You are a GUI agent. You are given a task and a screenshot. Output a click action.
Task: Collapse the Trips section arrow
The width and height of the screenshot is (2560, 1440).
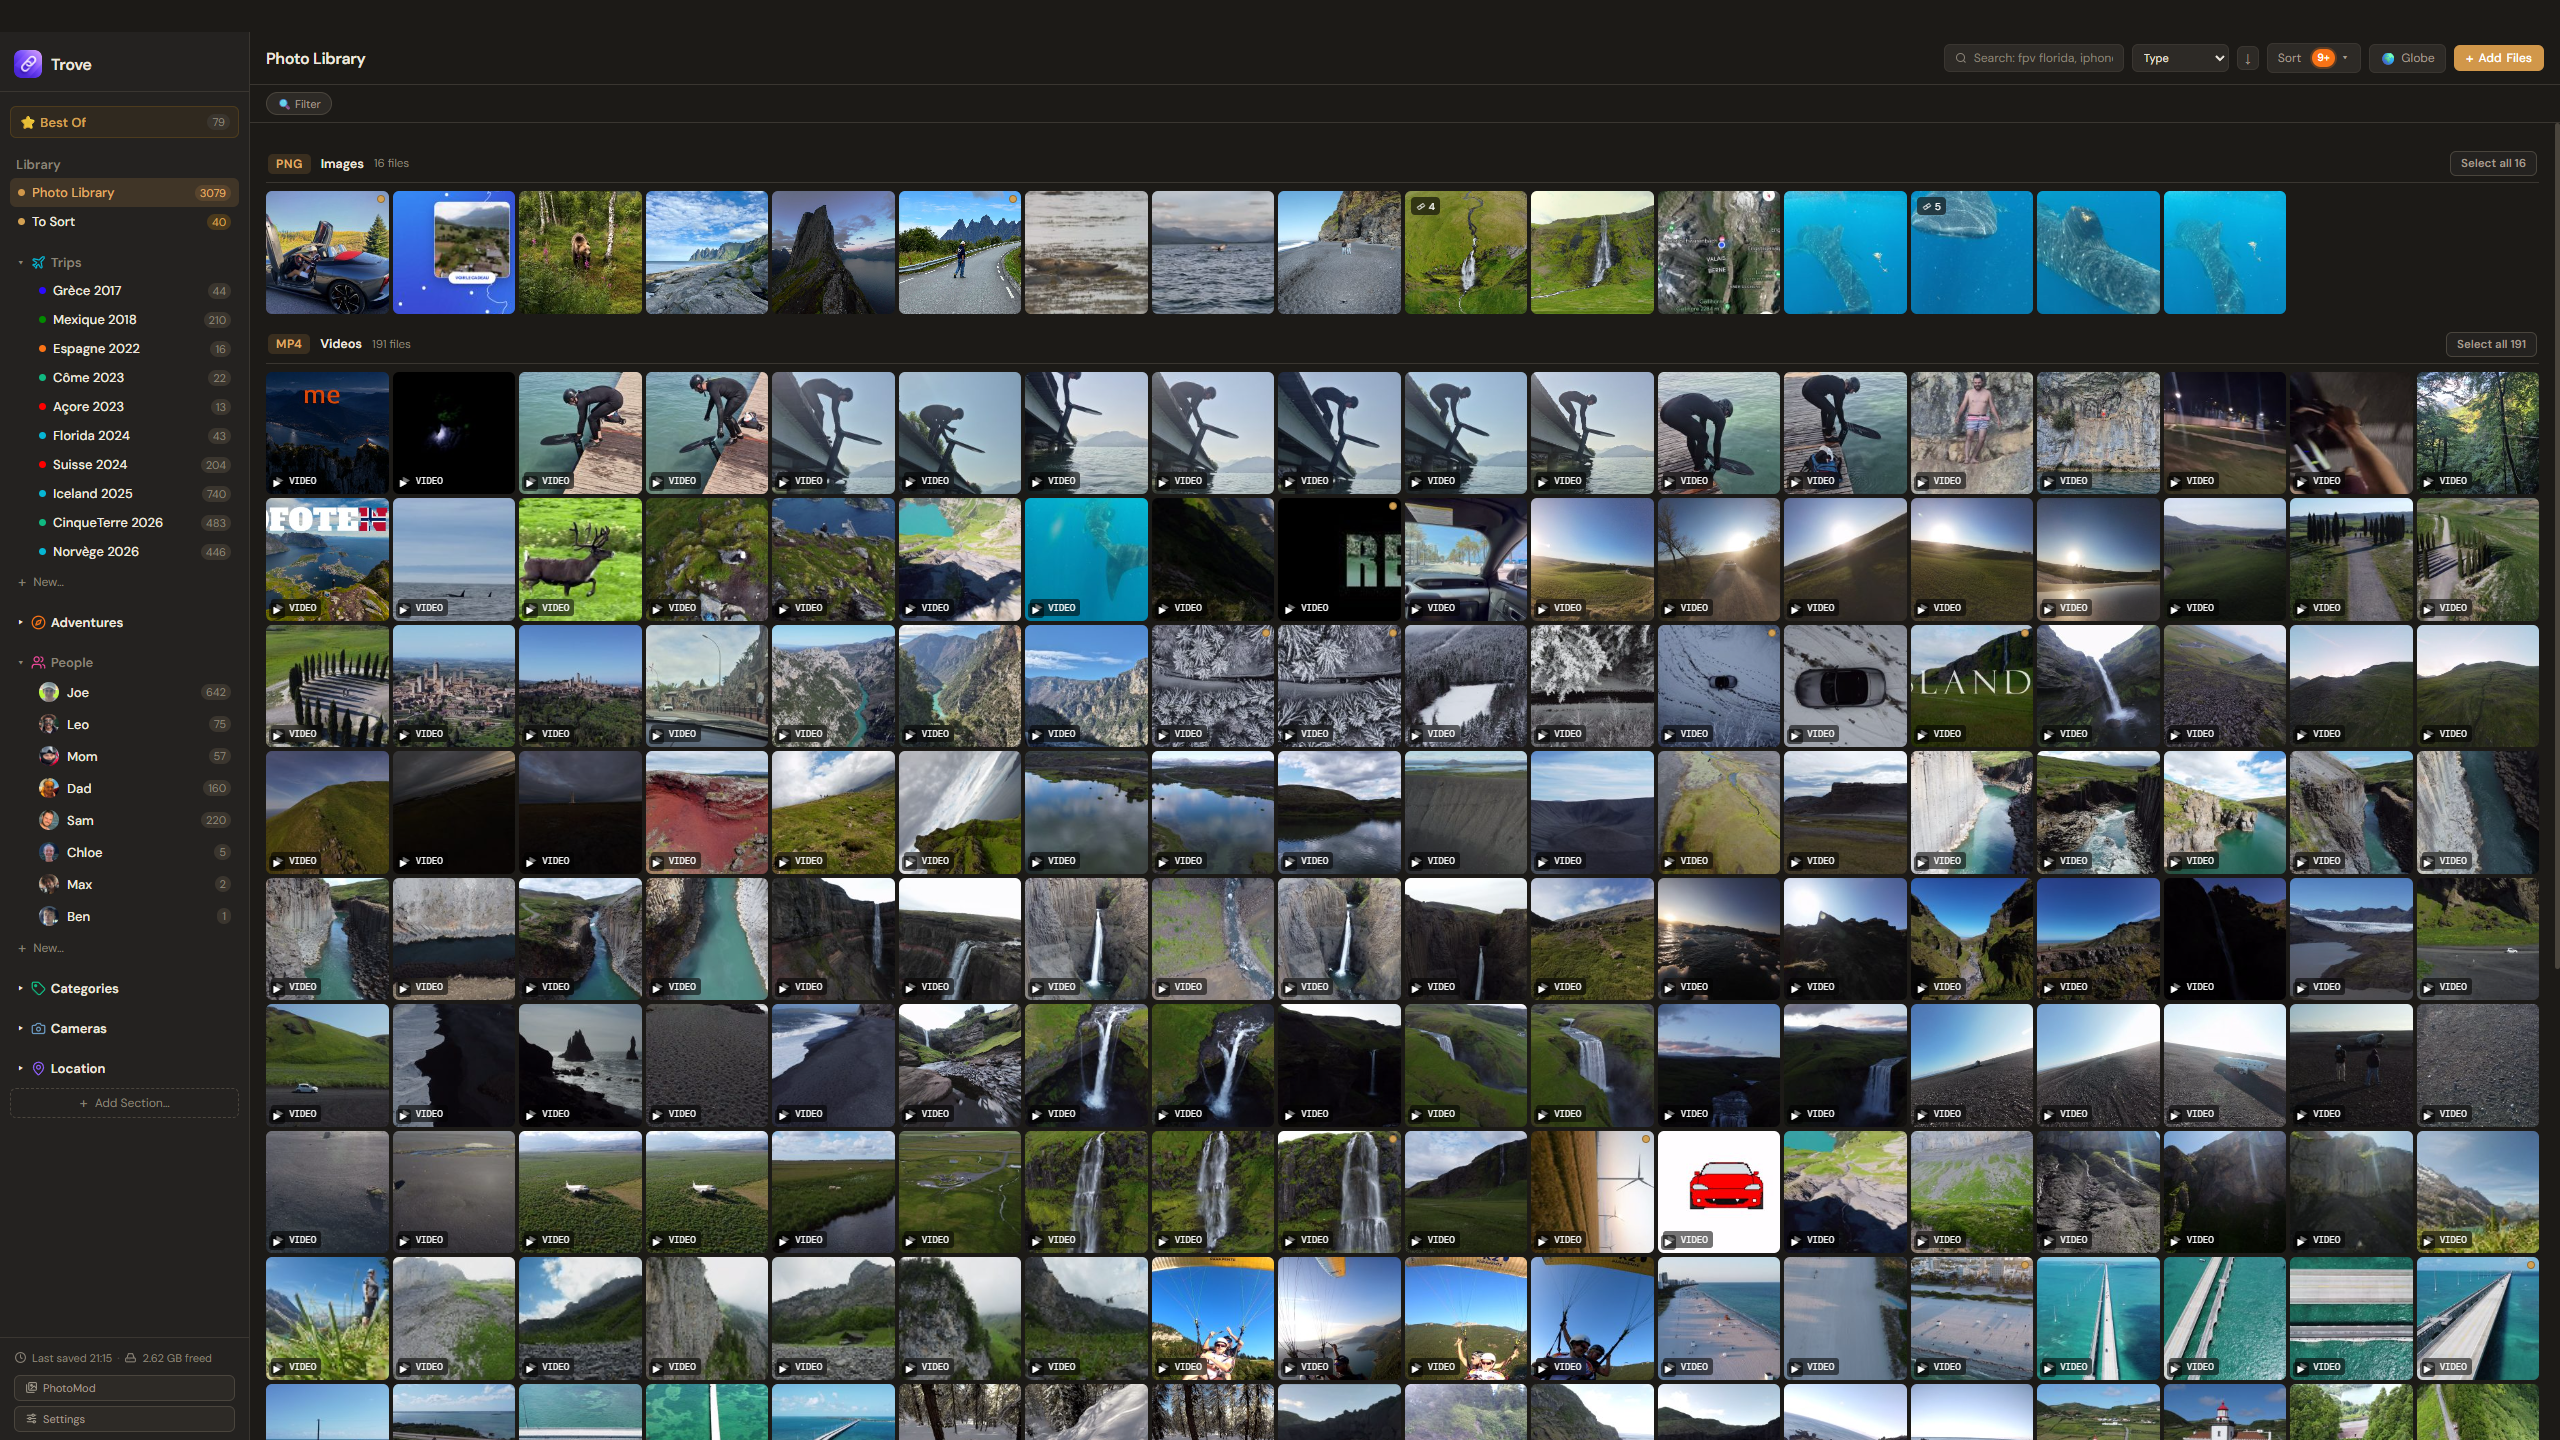20,262
